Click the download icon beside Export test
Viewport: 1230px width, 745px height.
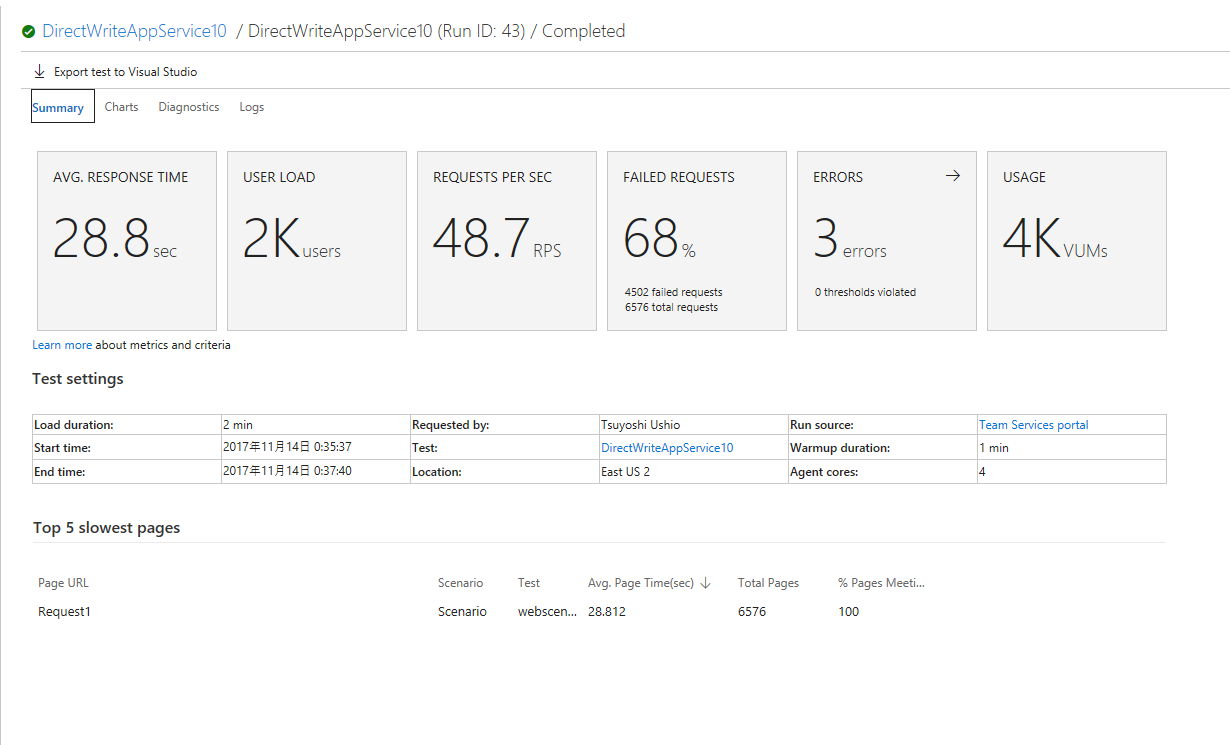39,71
